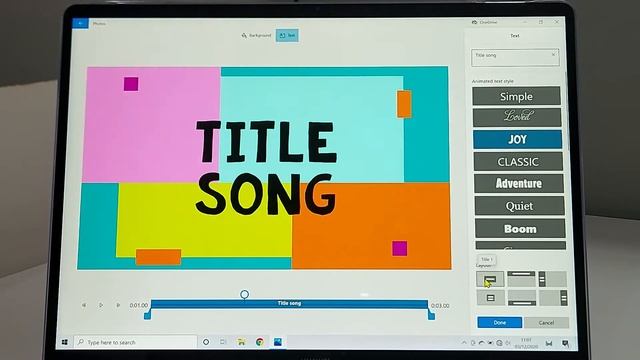Open File Explorer from the taskbar

click(x=242, y=342)
